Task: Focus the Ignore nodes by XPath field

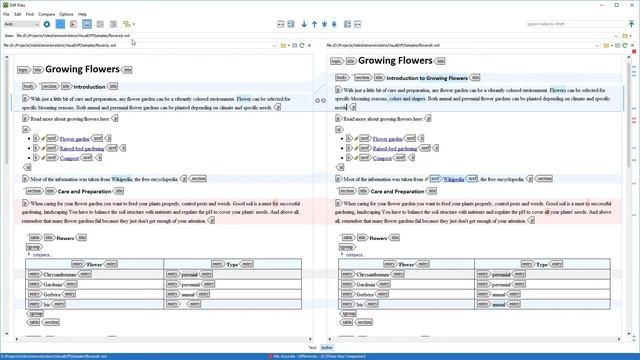Action: pyautogui.click(x=576, y=24)
